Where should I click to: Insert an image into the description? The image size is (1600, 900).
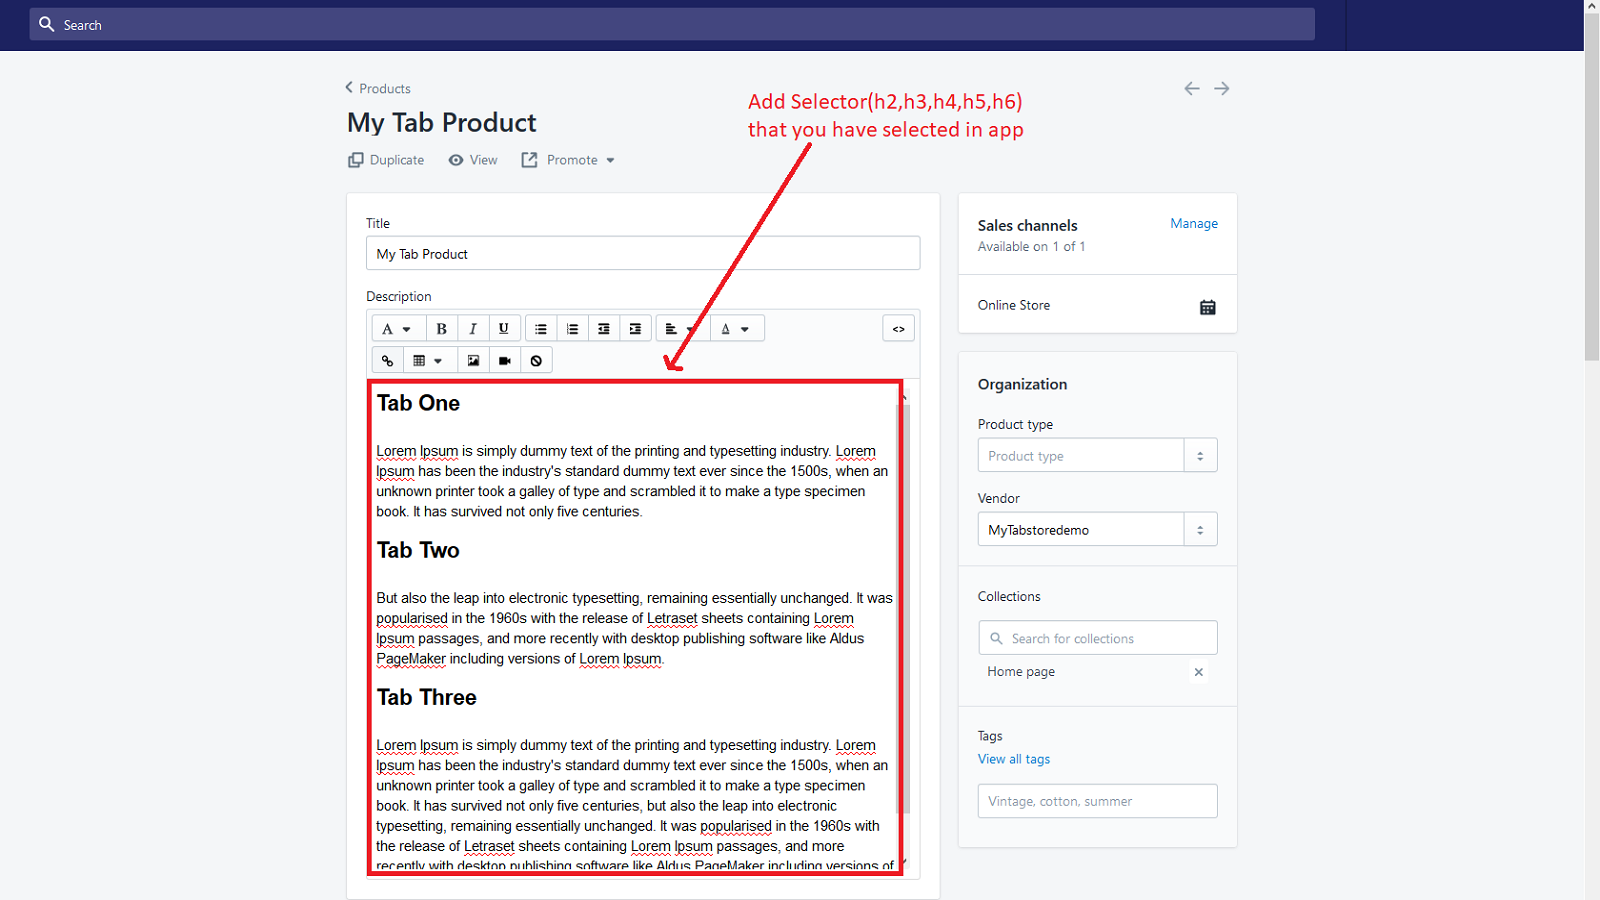472,359
